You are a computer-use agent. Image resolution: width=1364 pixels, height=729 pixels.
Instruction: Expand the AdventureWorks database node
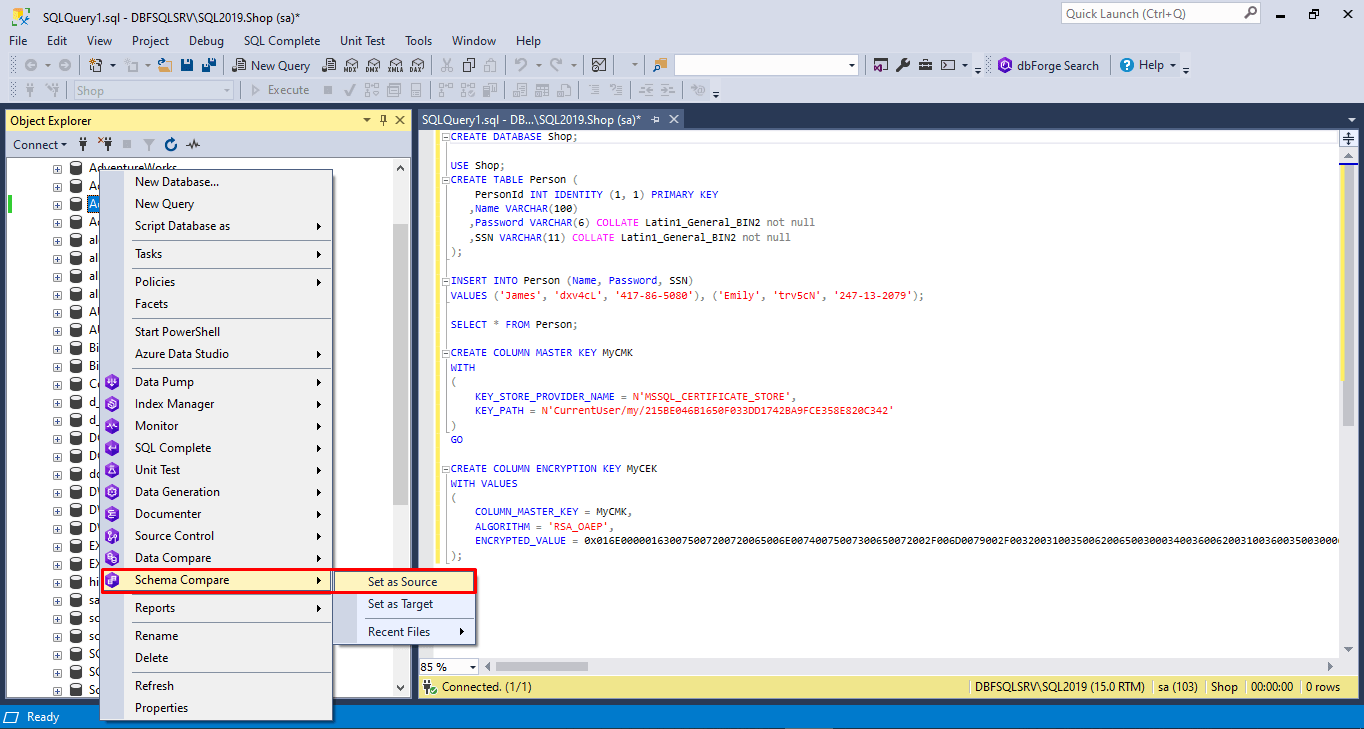(x=57, y=167)
